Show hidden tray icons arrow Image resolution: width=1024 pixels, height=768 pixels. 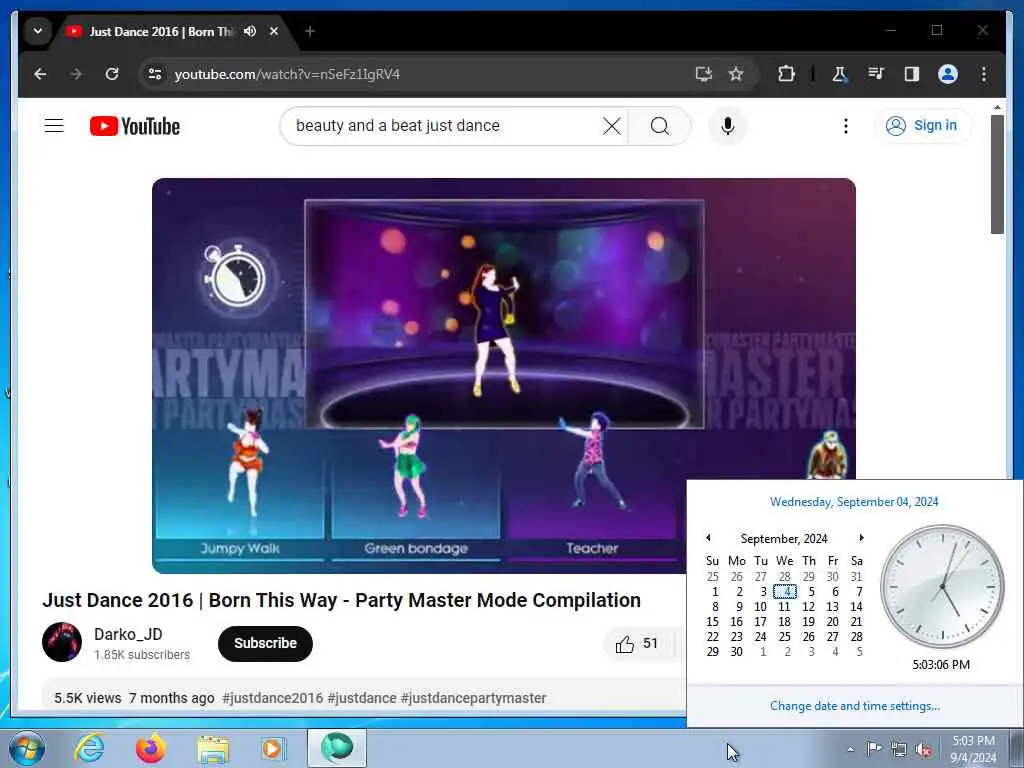[850, 749]
